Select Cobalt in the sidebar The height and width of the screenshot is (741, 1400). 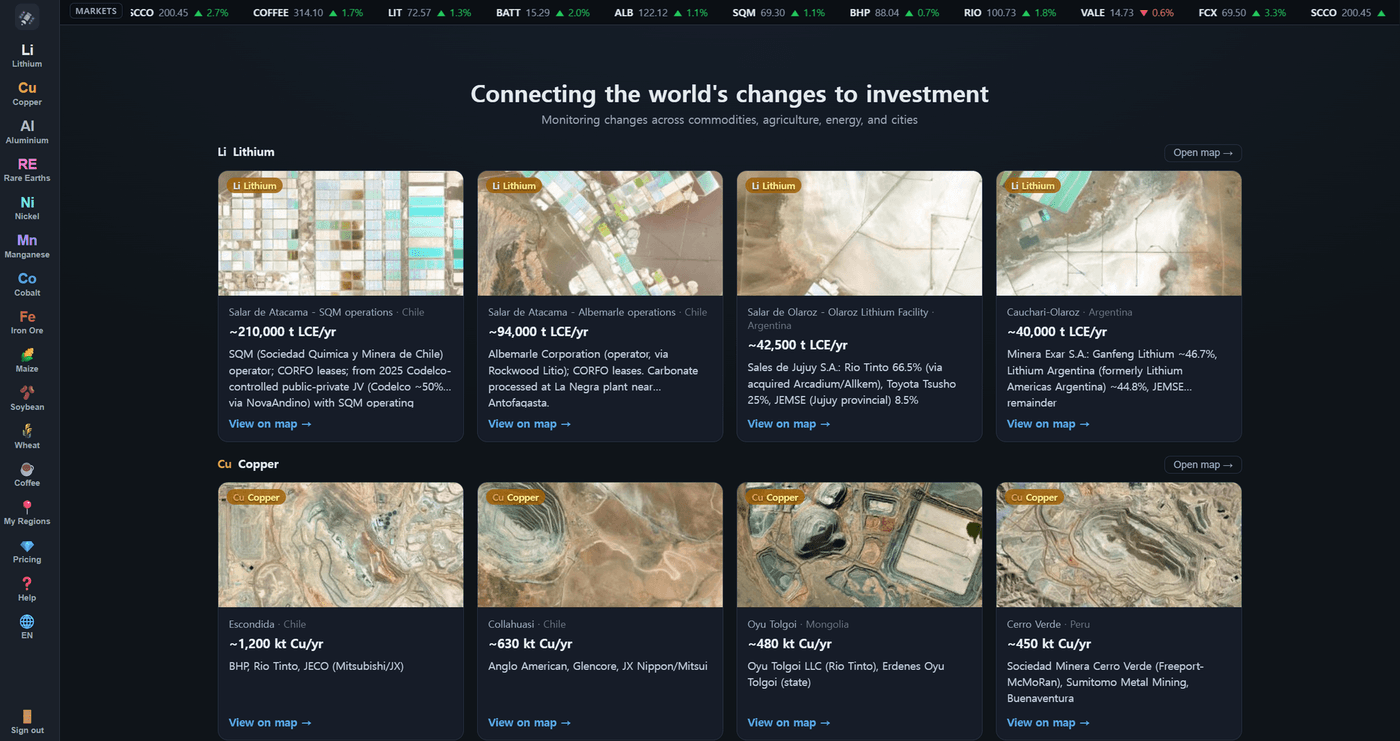click(27, 284)
